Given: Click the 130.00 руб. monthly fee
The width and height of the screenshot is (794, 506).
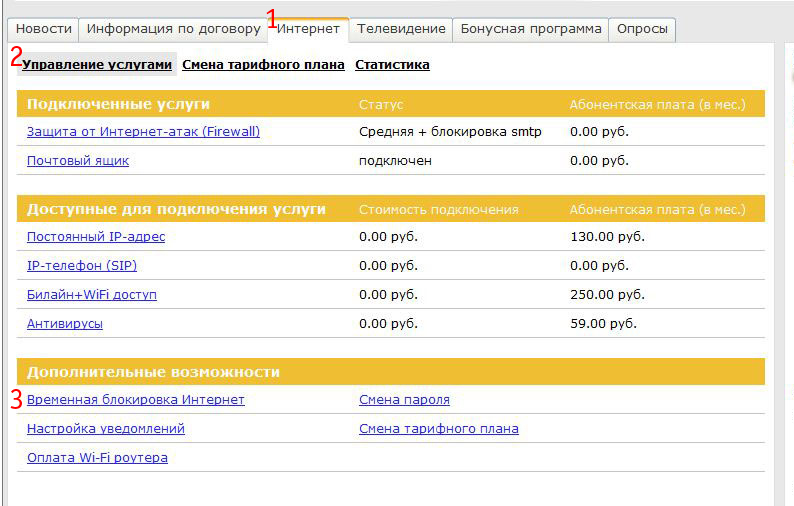Looking at the screenshot, I should click(608, 237).
